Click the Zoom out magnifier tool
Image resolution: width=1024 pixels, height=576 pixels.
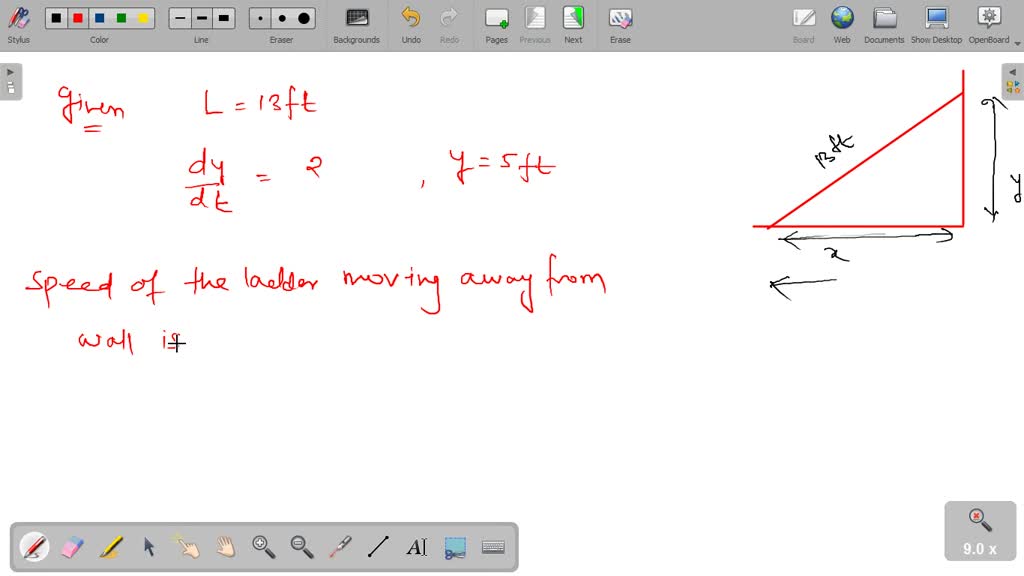coord(302,547)
